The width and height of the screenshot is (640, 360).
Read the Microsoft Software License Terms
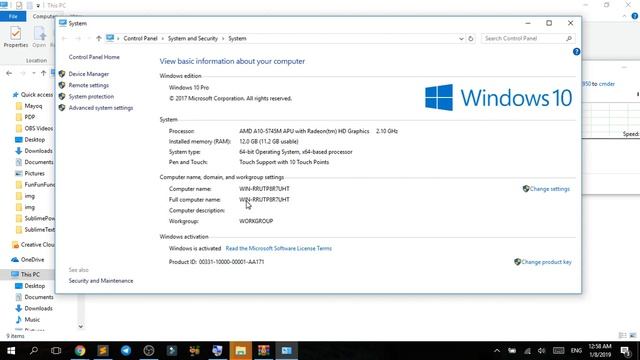tap(278, 249)
